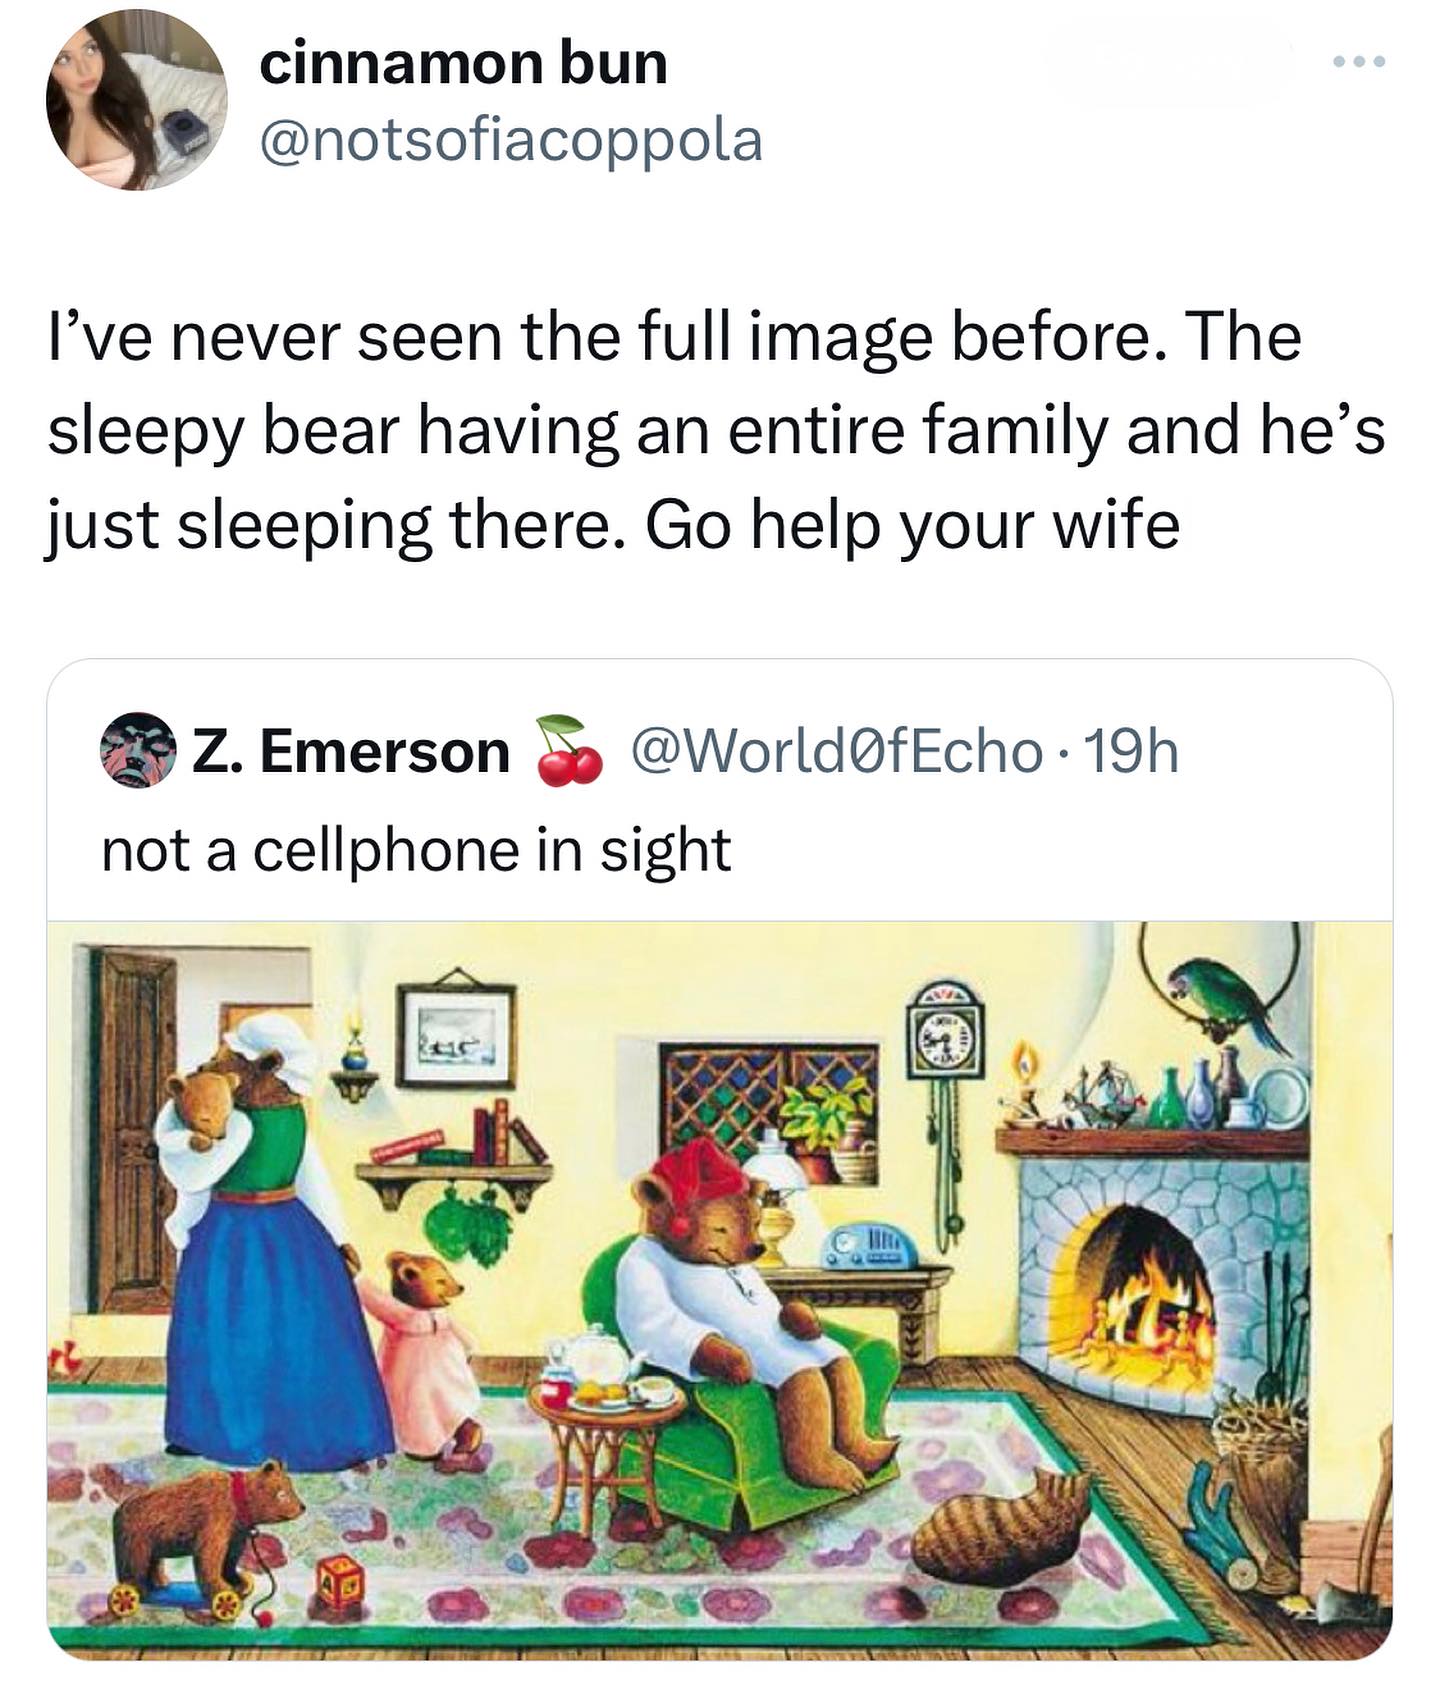Image resolution: width=1440 pixels, height=1704 pixels.
Task: Open the cinnamon bun display name
Action: click(x=463, y=64)
